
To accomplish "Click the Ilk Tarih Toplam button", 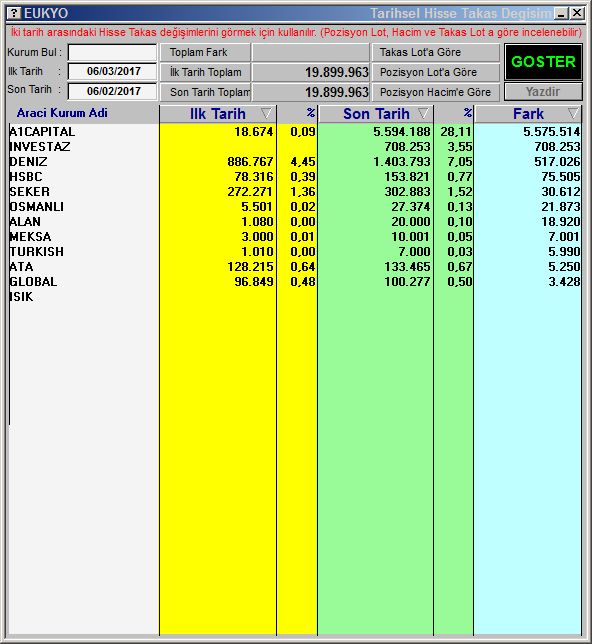I will pos(205,72).
